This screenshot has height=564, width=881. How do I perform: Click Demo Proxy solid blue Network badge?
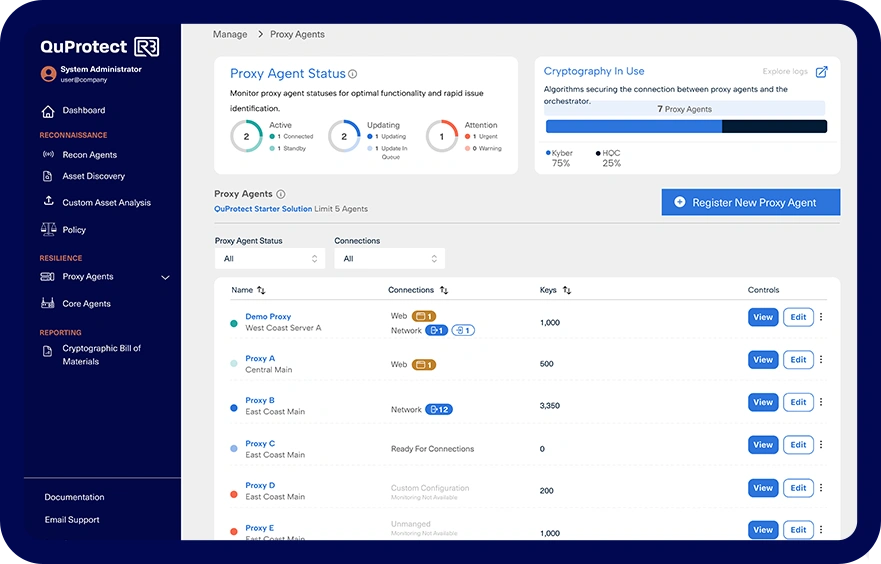click(436, 330)
